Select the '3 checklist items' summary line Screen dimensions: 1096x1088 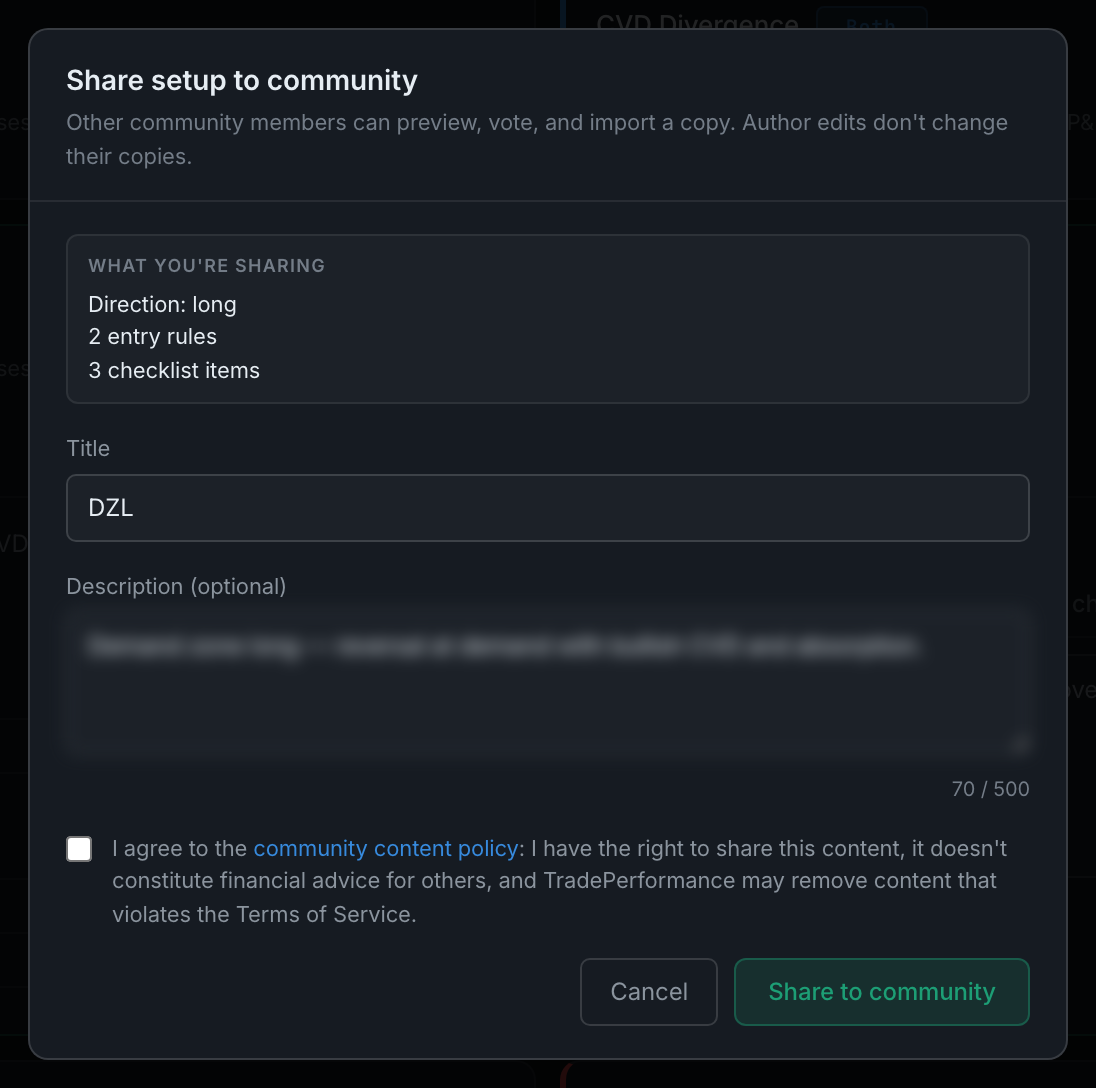point(174,370)
